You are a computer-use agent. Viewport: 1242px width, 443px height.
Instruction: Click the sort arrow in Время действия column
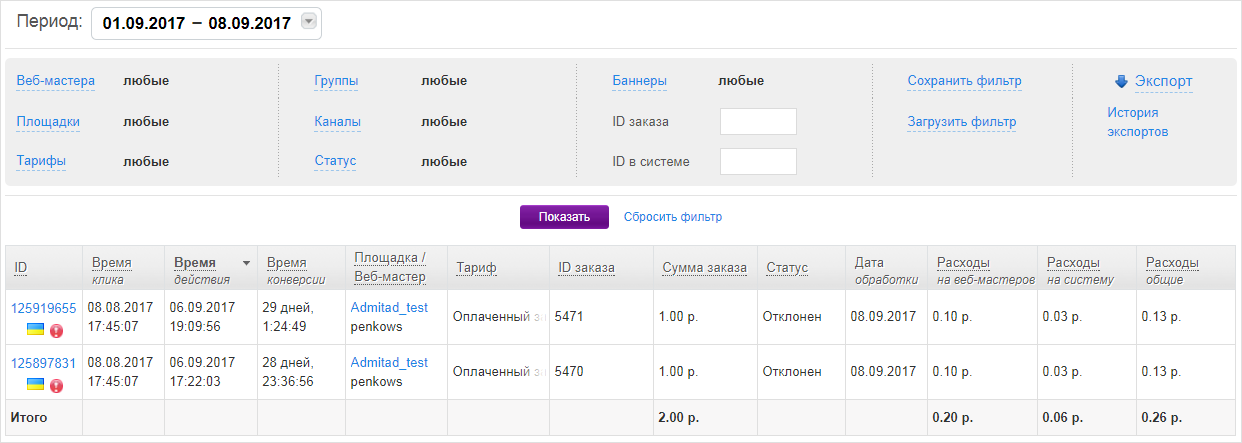(x=246, y=263)
